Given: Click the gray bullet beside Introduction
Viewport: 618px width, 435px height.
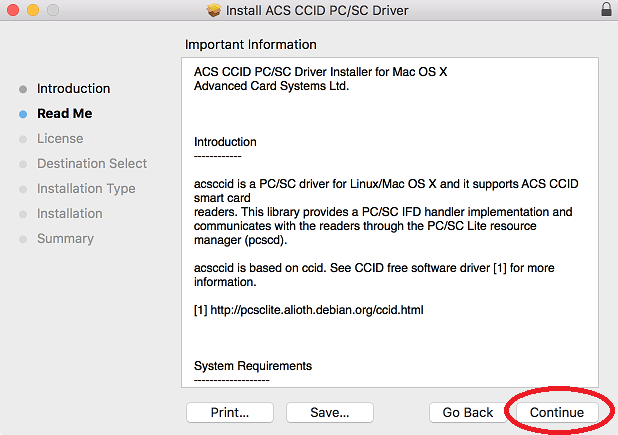Looking at the screenshot, I should coord(23,89).
